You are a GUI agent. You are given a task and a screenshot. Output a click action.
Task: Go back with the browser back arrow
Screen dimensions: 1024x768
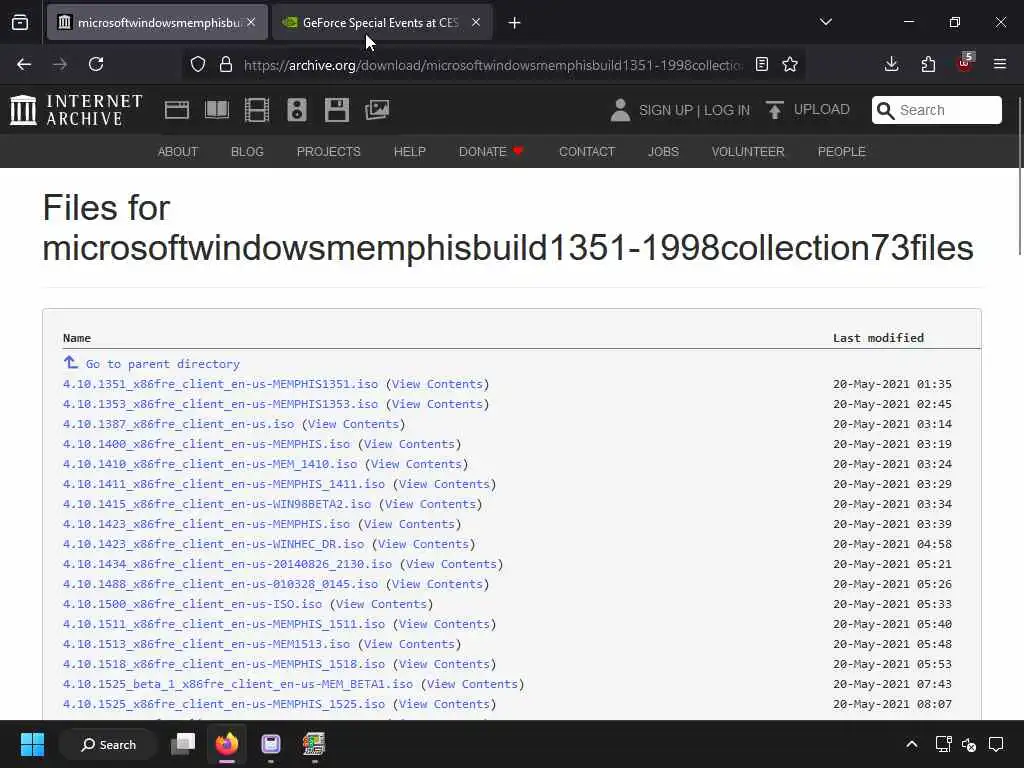tap(24, 64)
